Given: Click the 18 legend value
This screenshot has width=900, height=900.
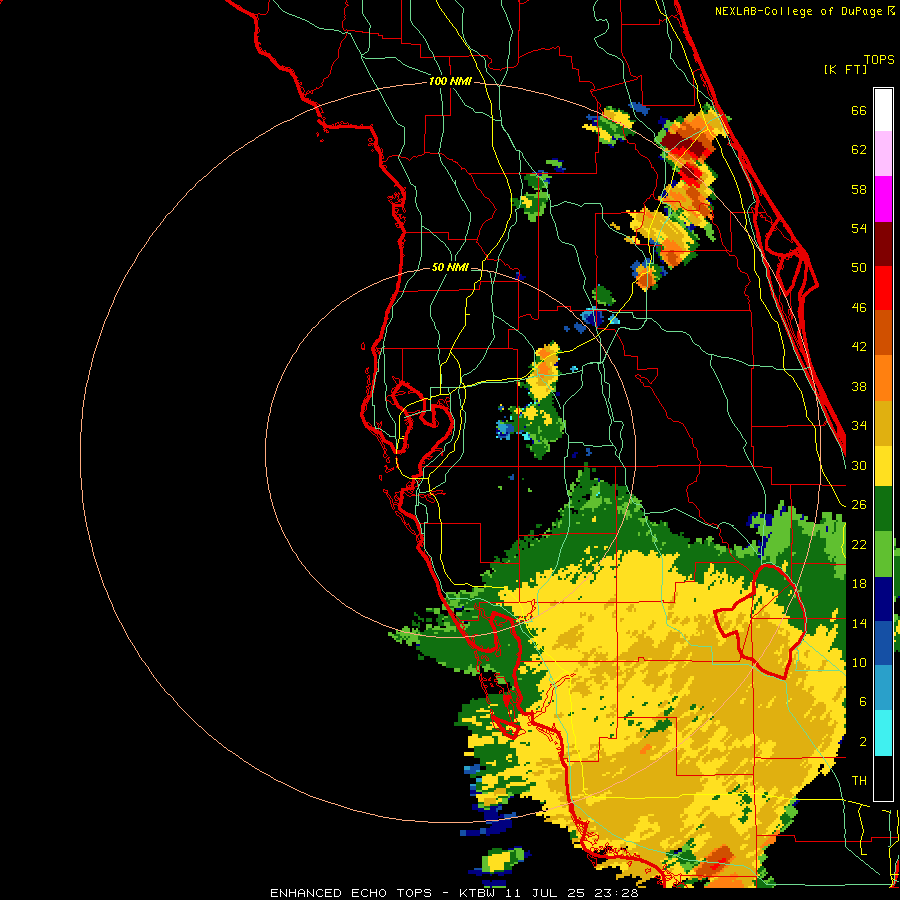Looking at the screenshot, I should 859,584.
